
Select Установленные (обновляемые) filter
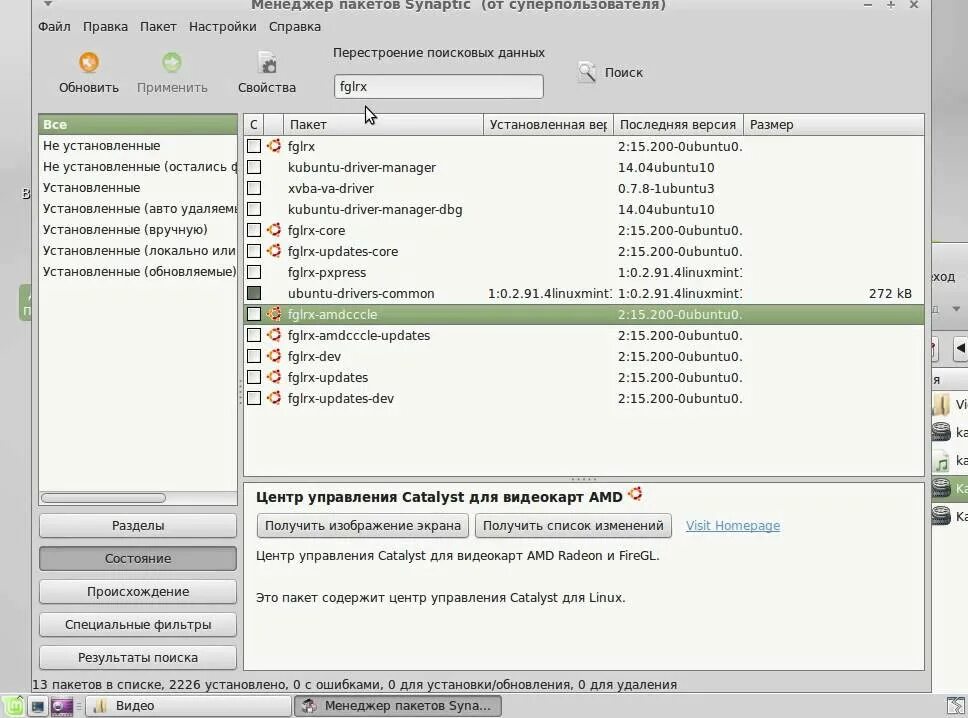tap(138, 272)
